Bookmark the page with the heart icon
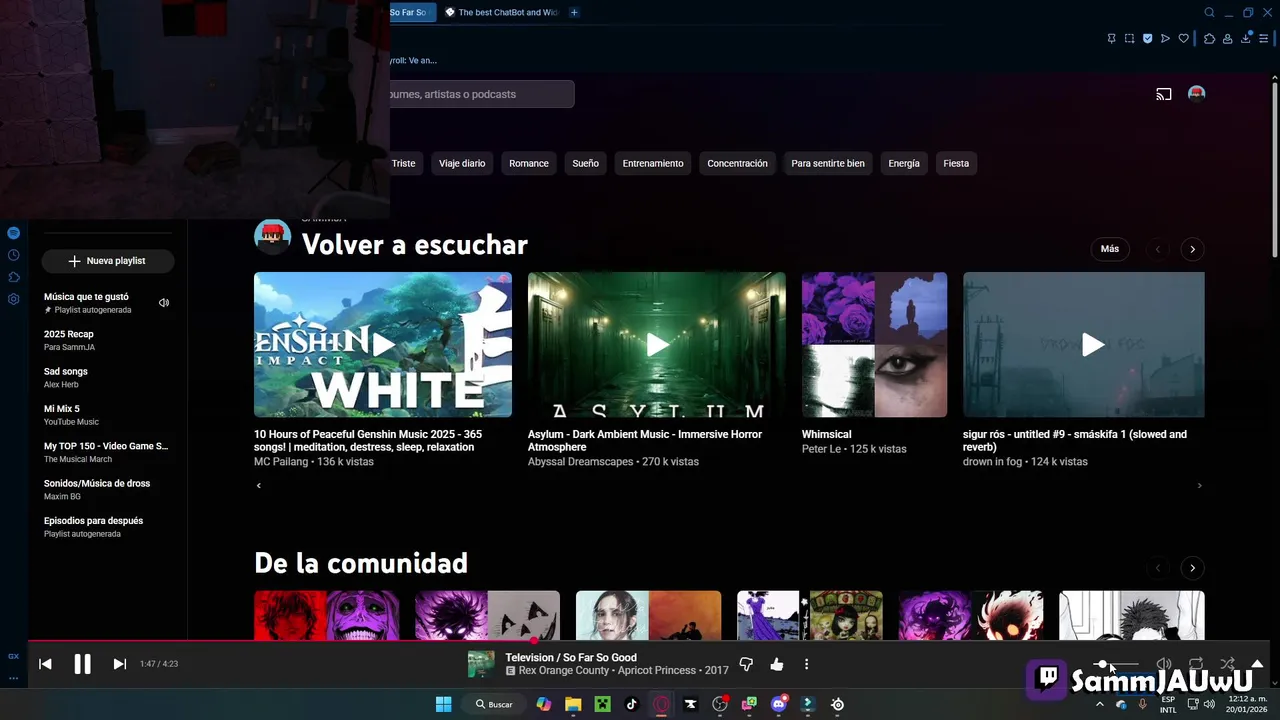Image resolution: width=1280 pixels, height=720 pixels. tap(1184, 39)
